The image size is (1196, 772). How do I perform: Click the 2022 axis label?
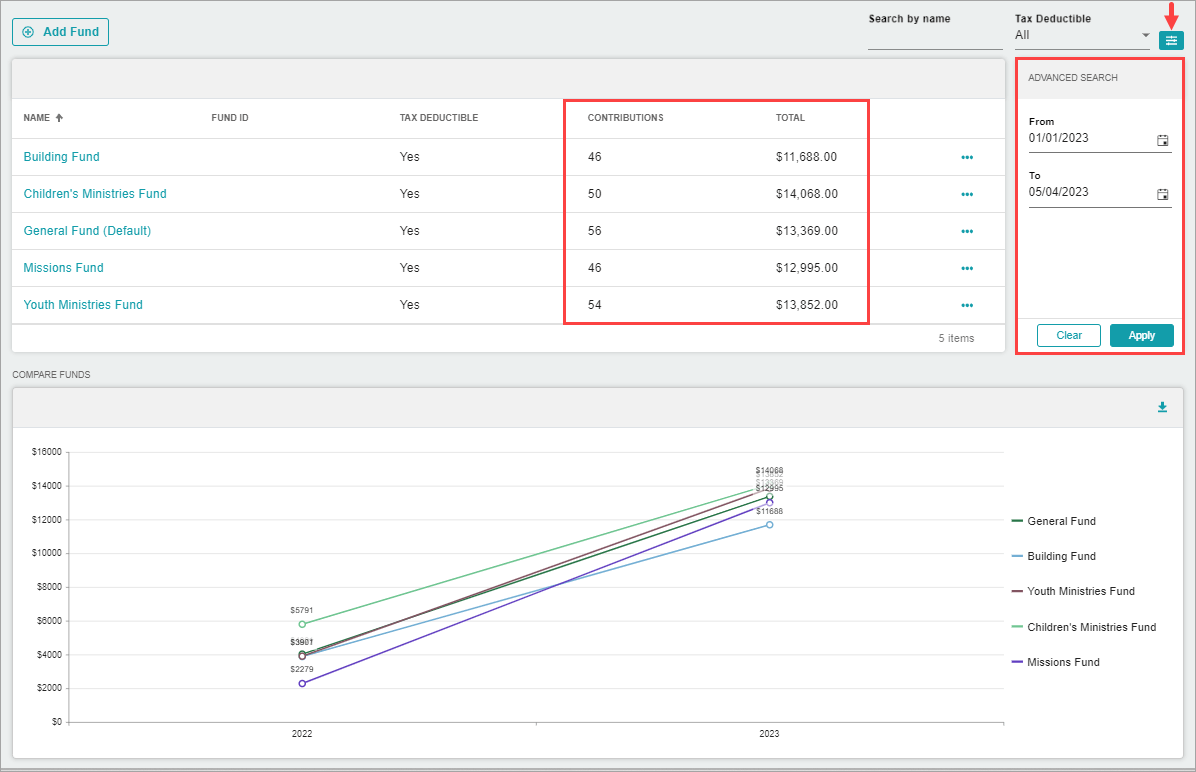pos(302,734)
